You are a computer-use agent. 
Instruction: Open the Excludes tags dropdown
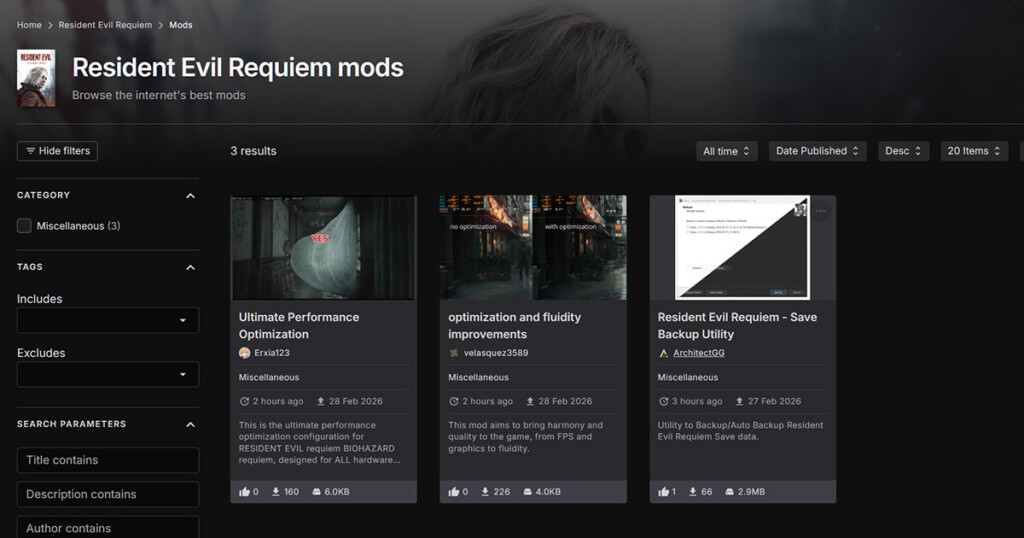[108, 375]
